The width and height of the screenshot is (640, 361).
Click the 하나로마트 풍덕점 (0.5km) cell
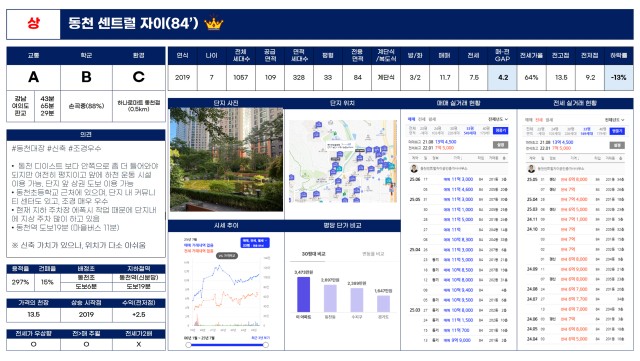click(139, 106)
